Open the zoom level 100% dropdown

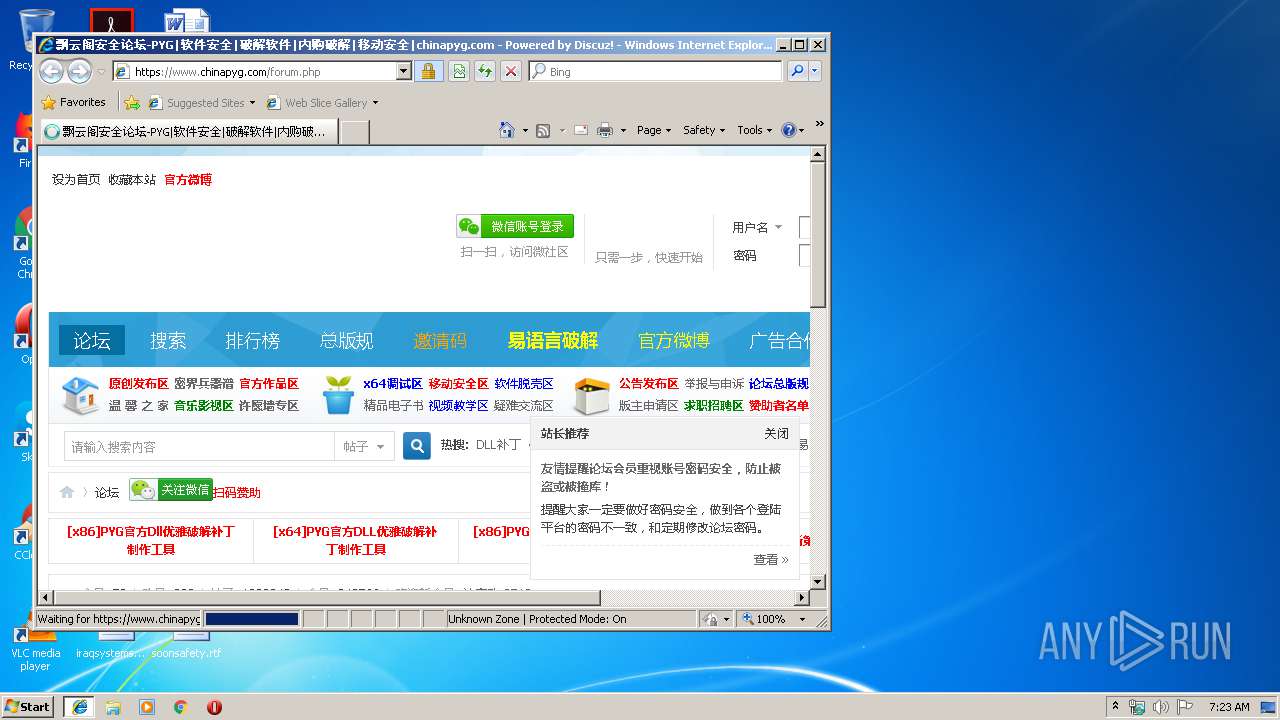(801, 619)
